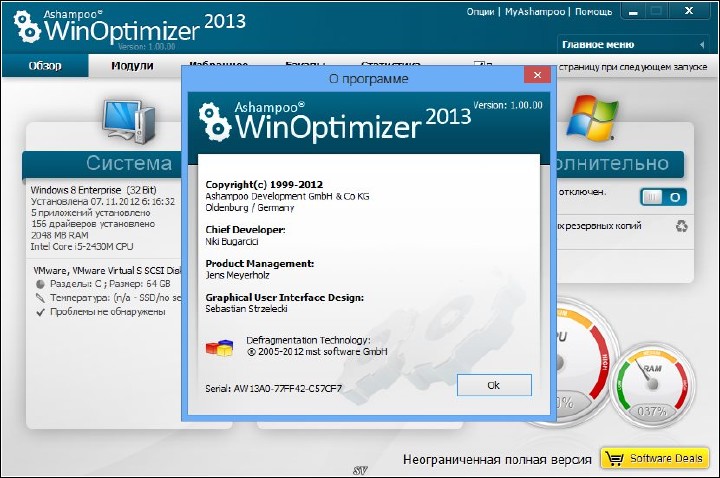
Task: Close the О программе dialog
Action: (537, 76)
